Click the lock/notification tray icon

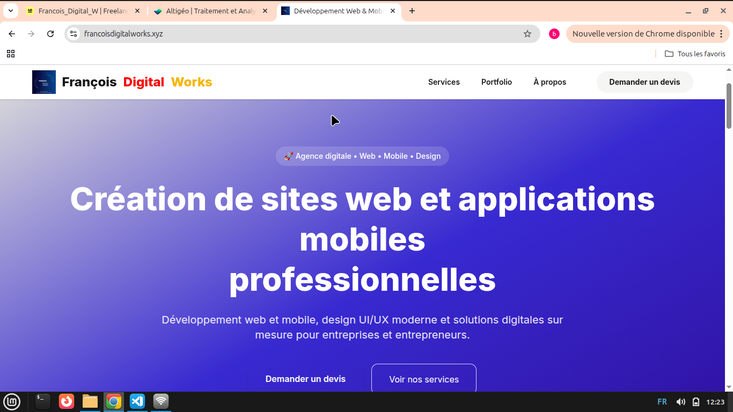point(696,402)
